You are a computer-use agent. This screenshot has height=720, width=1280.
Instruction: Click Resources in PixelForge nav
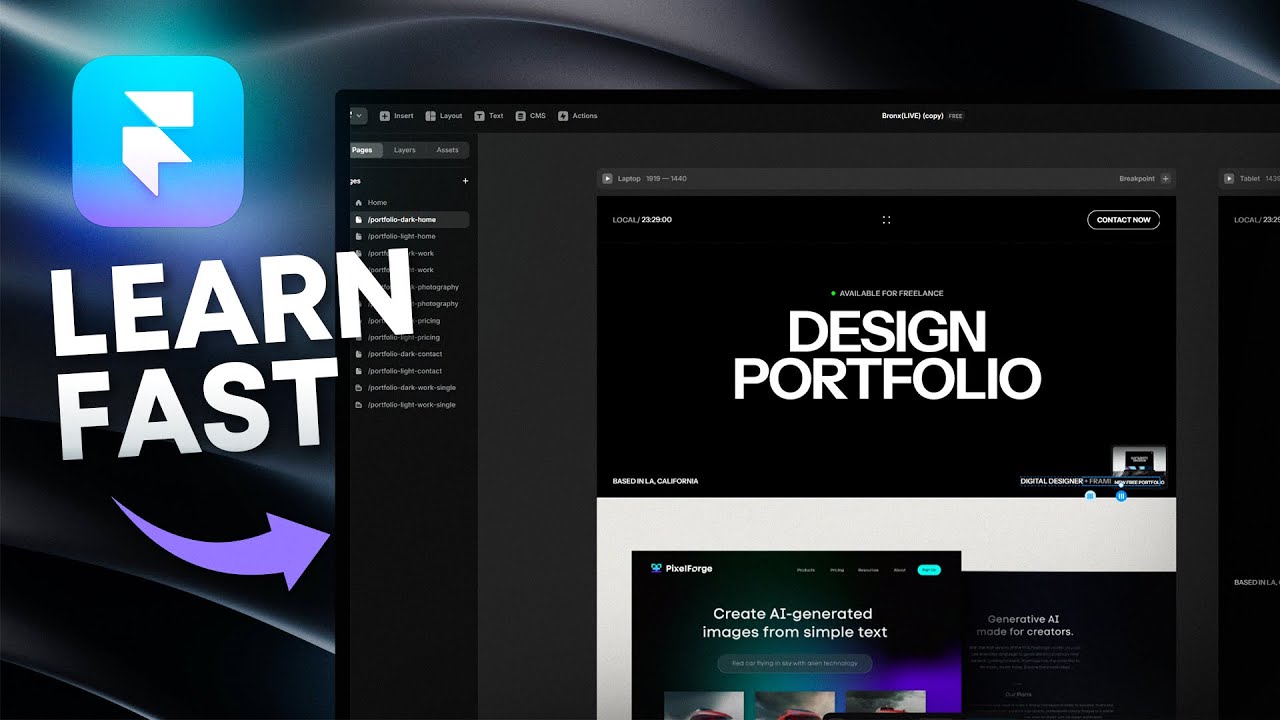[868, 570]
